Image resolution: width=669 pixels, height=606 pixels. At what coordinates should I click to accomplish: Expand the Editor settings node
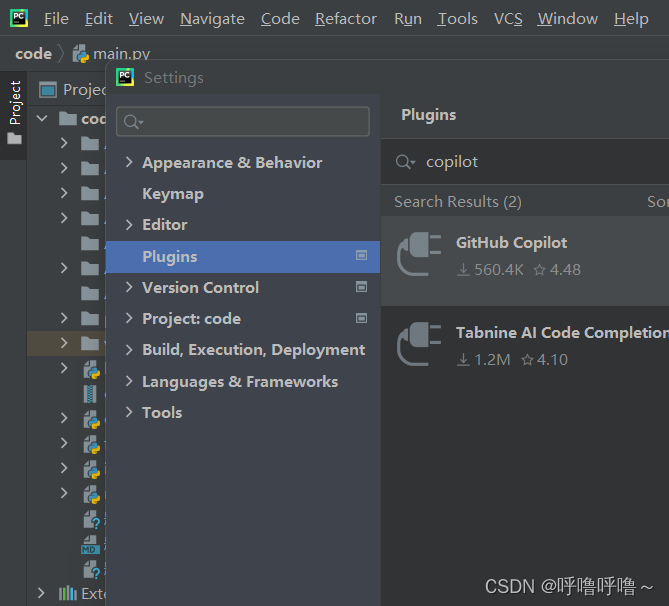[x=129, y=224]
